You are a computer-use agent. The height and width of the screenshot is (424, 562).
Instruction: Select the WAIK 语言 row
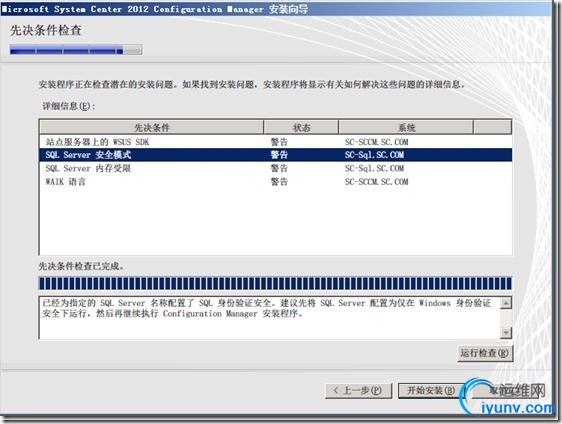click(275, 182)
